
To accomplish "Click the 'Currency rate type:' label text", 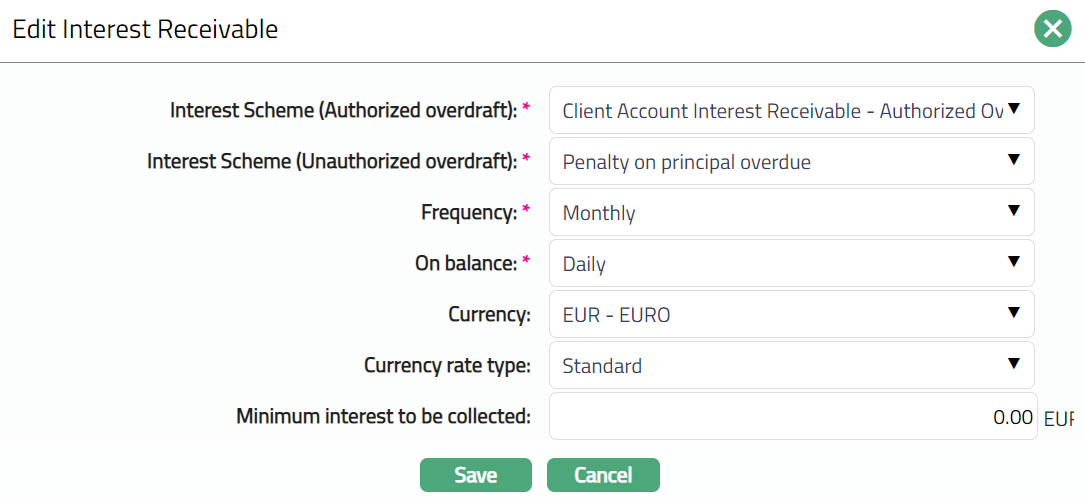I will click(447, 366).
